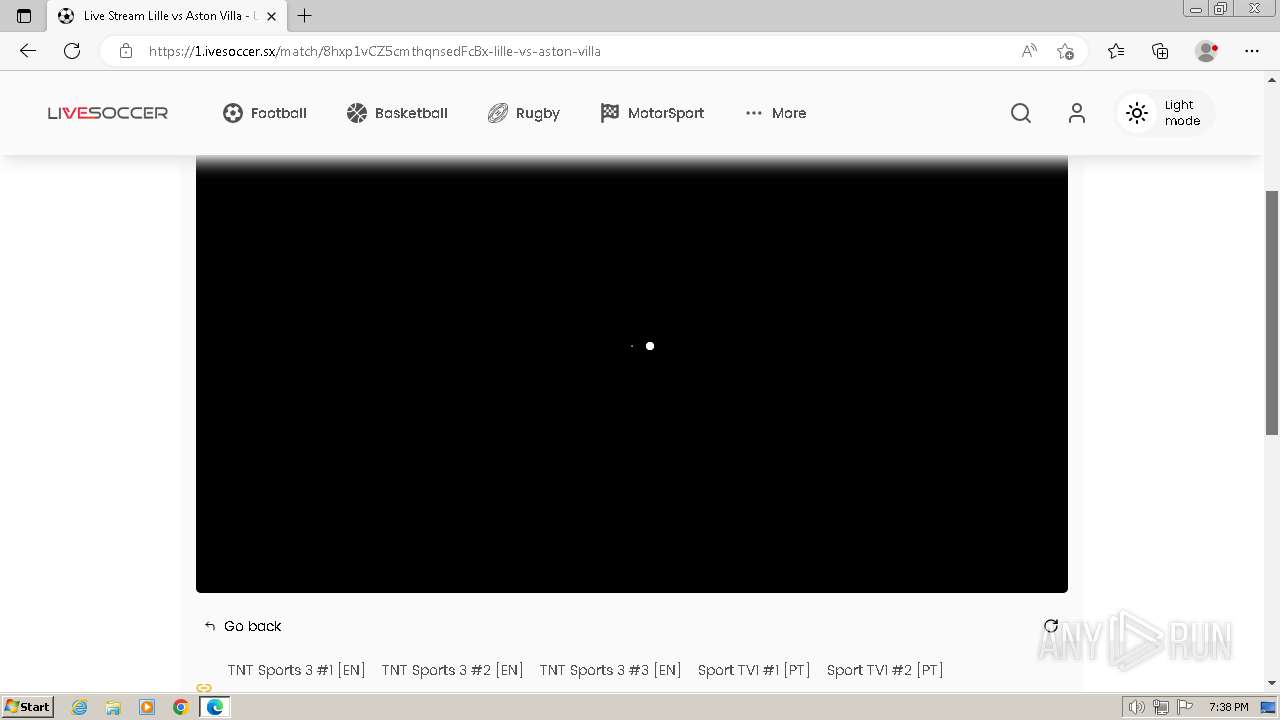Refresh the page in browser toolbar

[72, 51]
